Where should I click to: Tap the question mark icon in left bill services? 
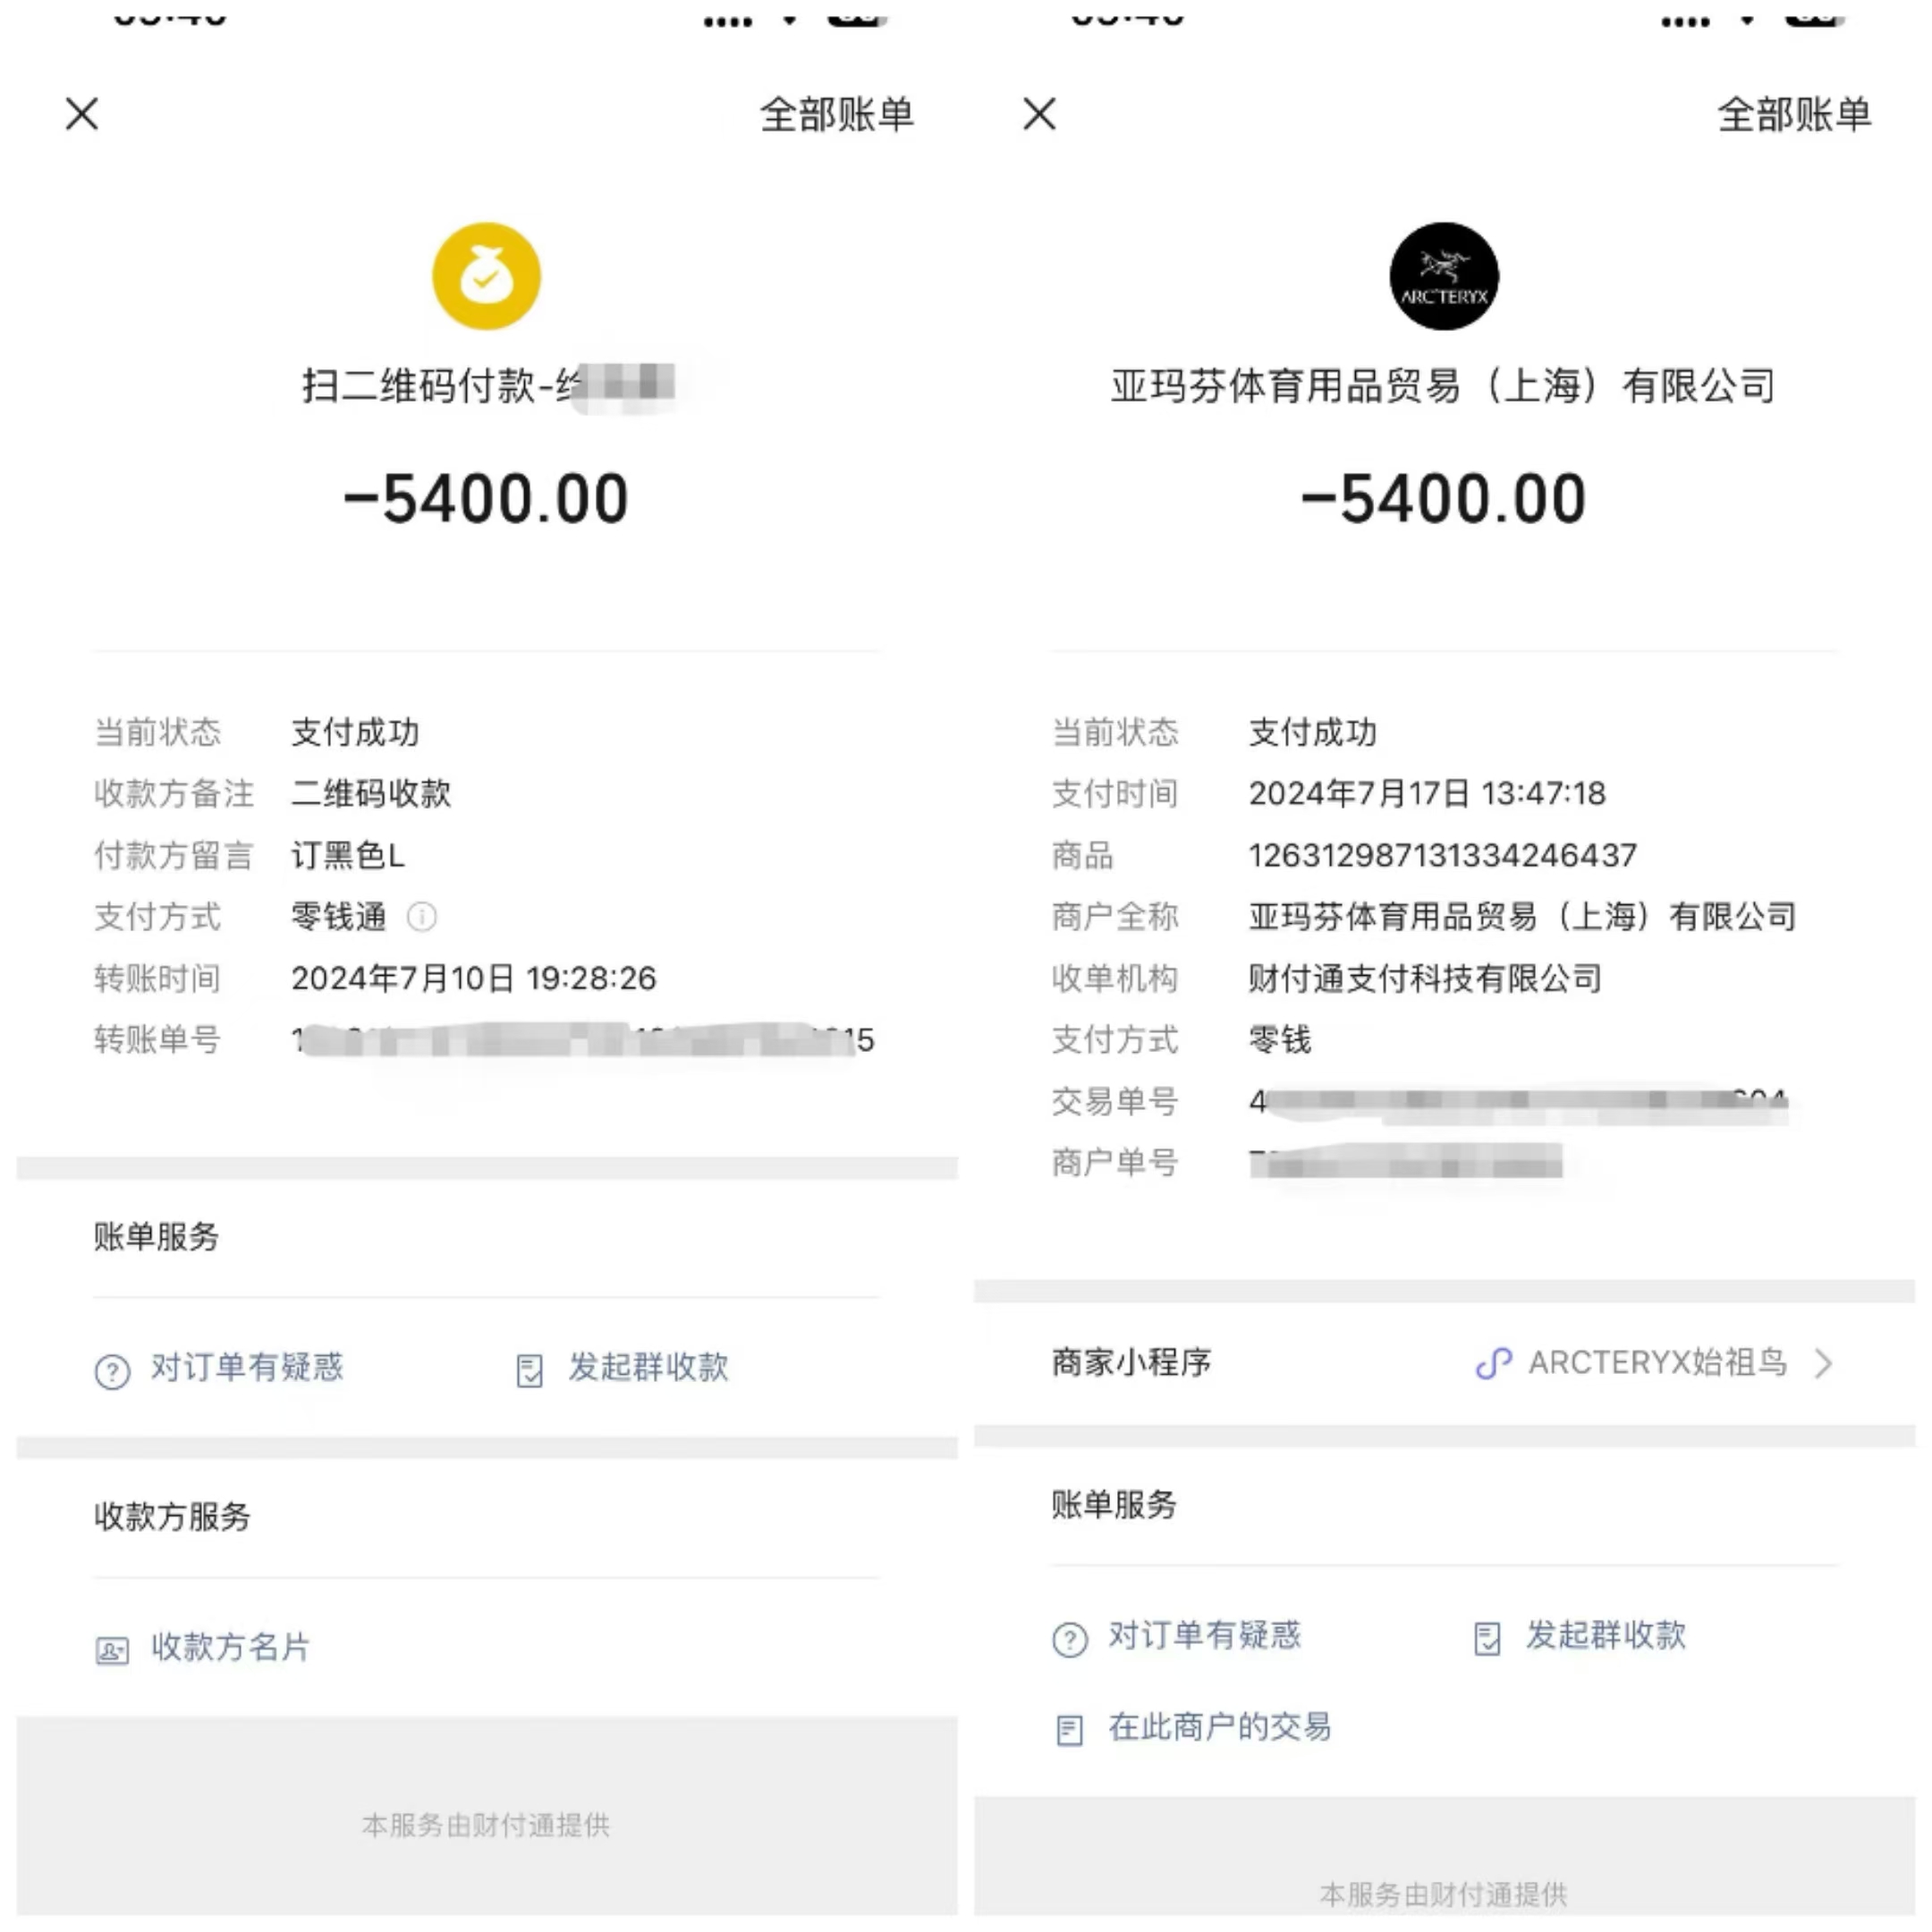(112, 1371)
